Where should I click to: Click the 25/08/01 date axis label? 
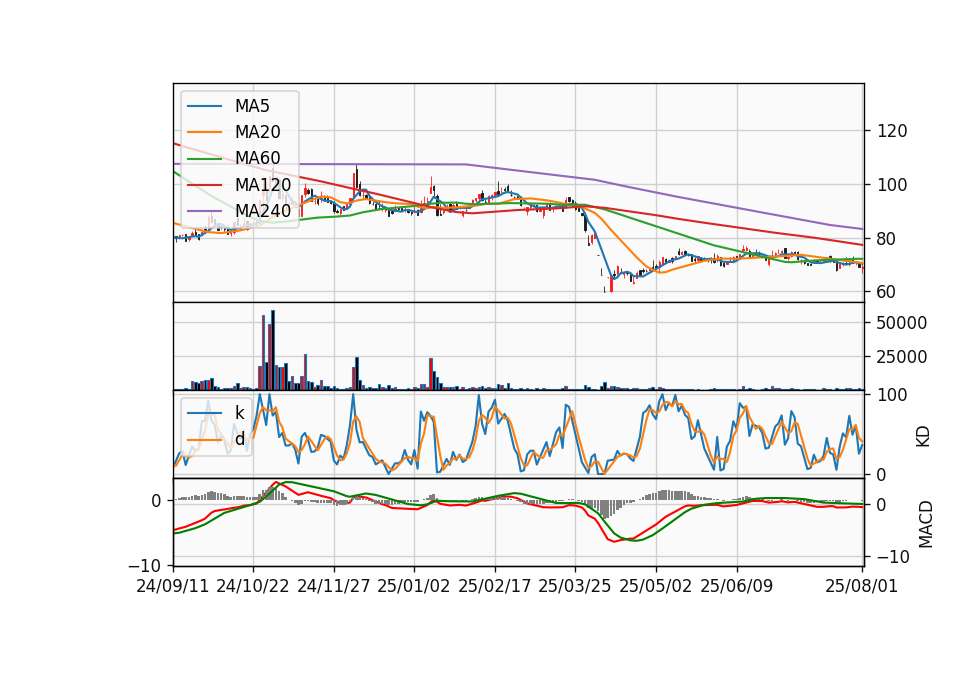[x=862, y=586]
